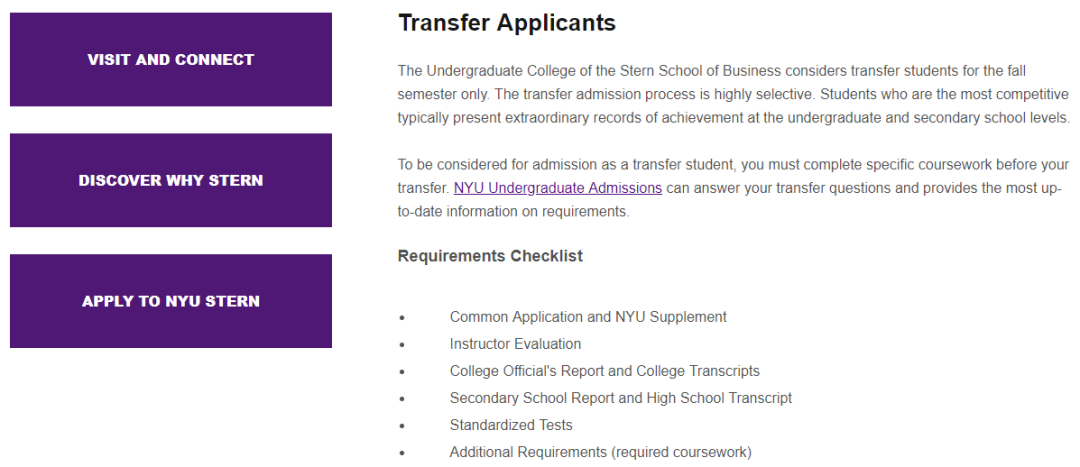
Task: Click the Discover Why Stern button
Action: (171, 180)
